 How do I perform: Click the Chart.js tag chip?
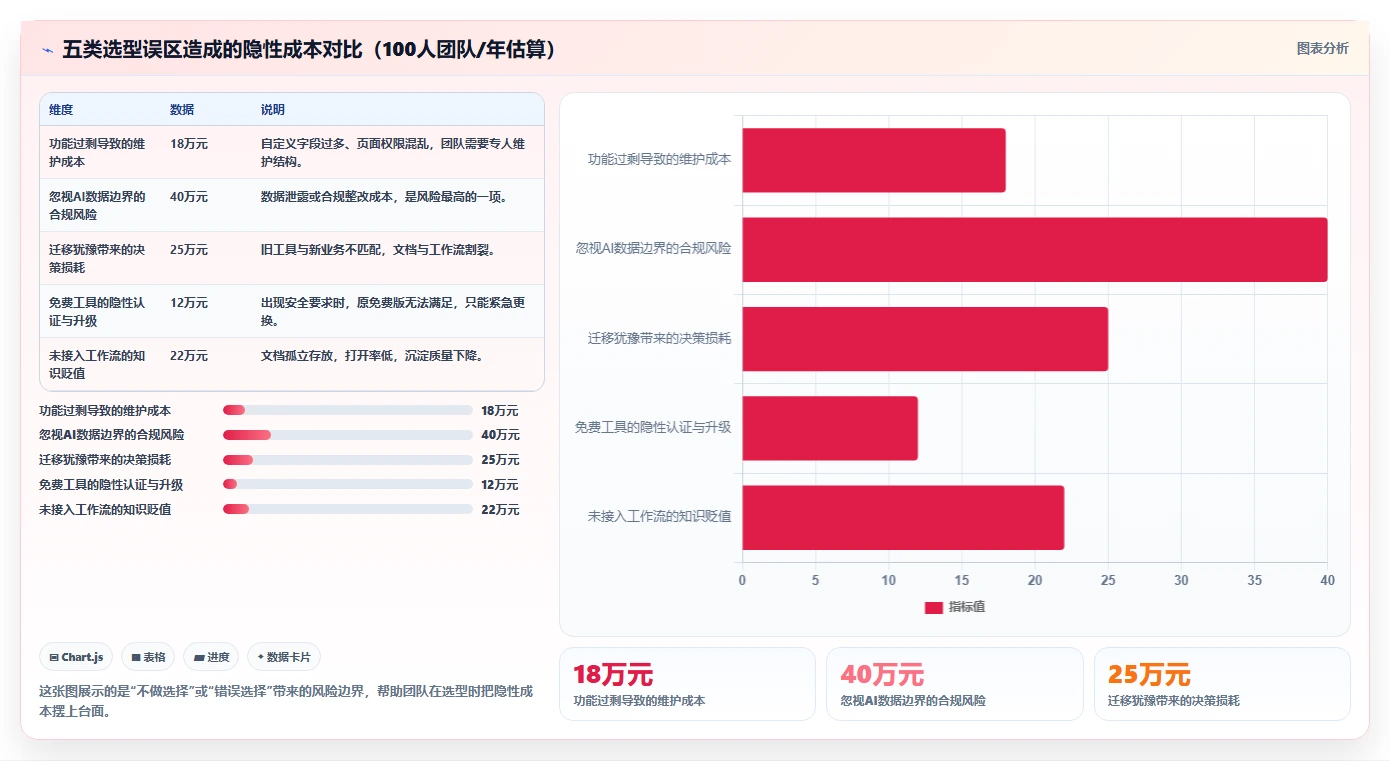76,657
